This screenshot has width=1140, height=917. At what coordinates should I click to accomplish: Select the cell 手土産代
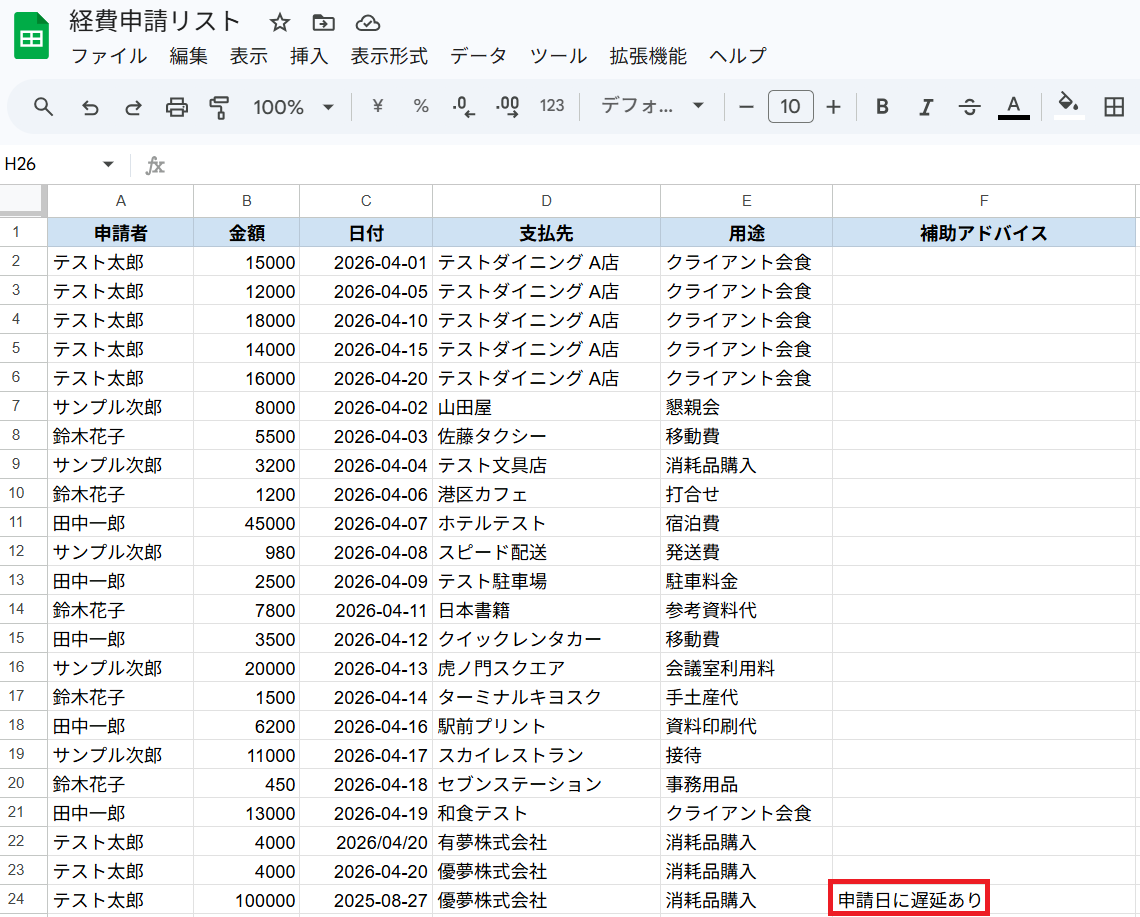[746, 697]
